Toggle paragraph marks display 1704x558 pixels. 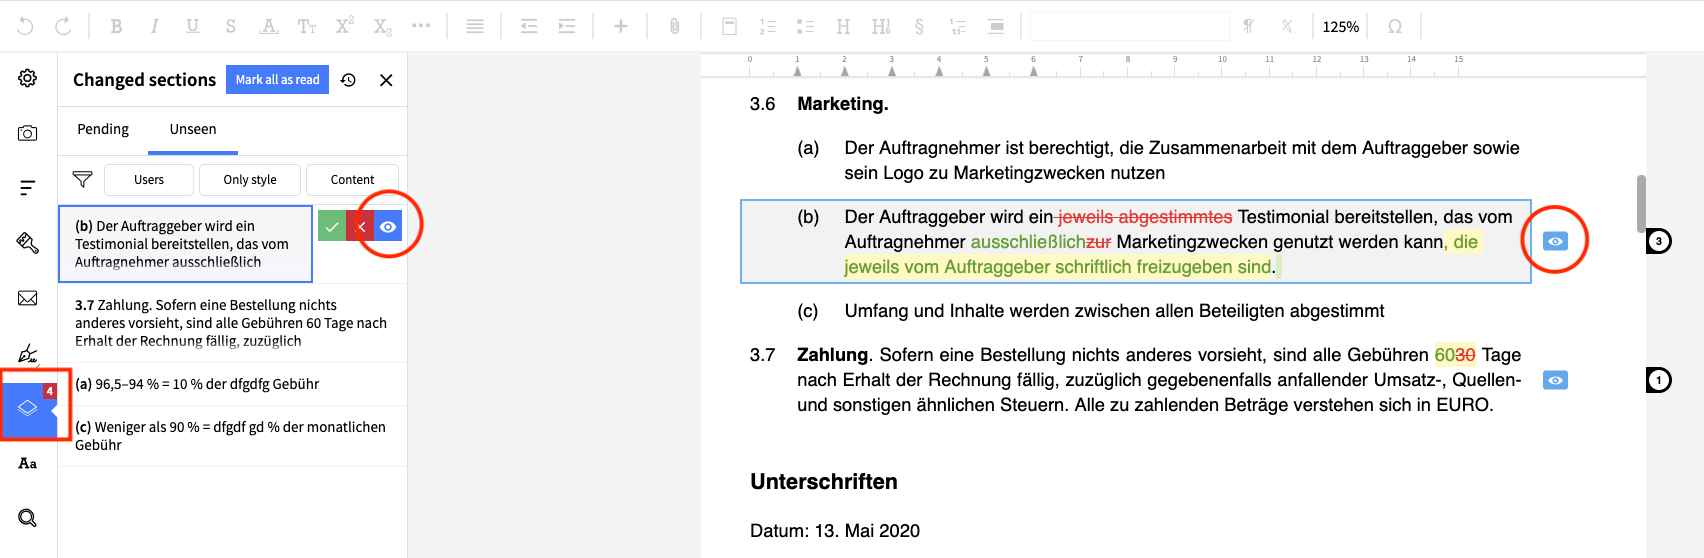1249,26
